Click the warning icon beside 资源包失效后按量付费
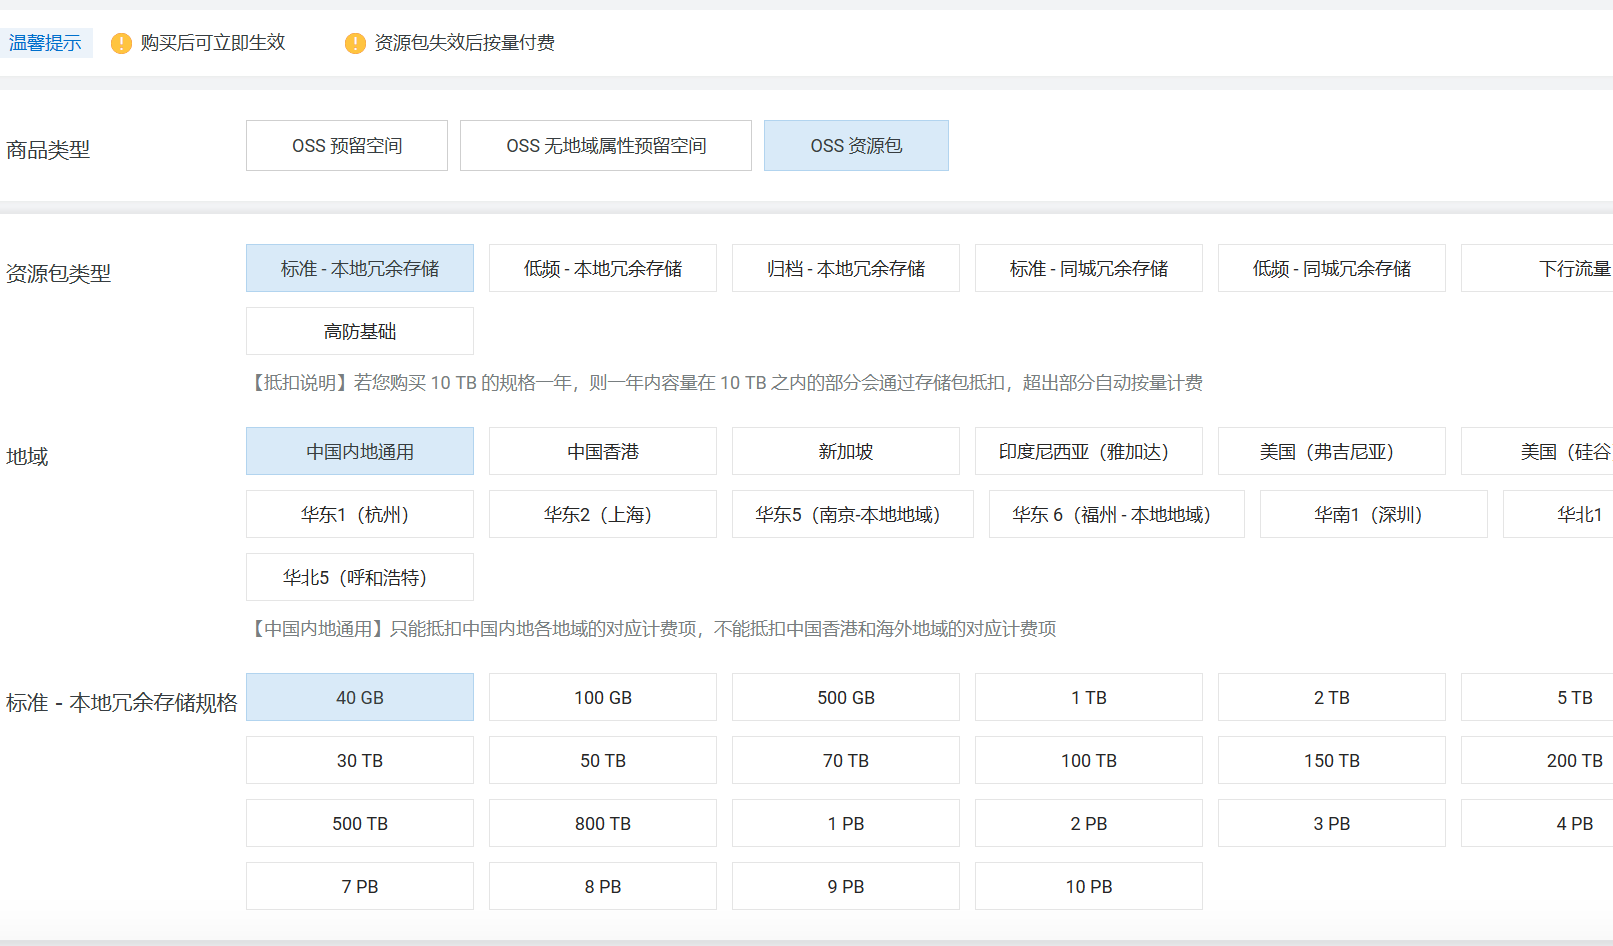The image size is (1613, 946). [x=355, y=43]
